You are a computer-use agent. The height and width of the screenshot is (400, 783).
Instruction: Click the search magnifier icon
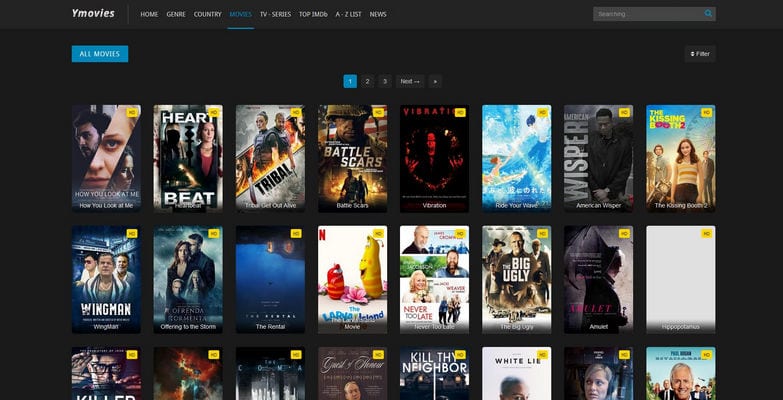click(x=708, y=13)
